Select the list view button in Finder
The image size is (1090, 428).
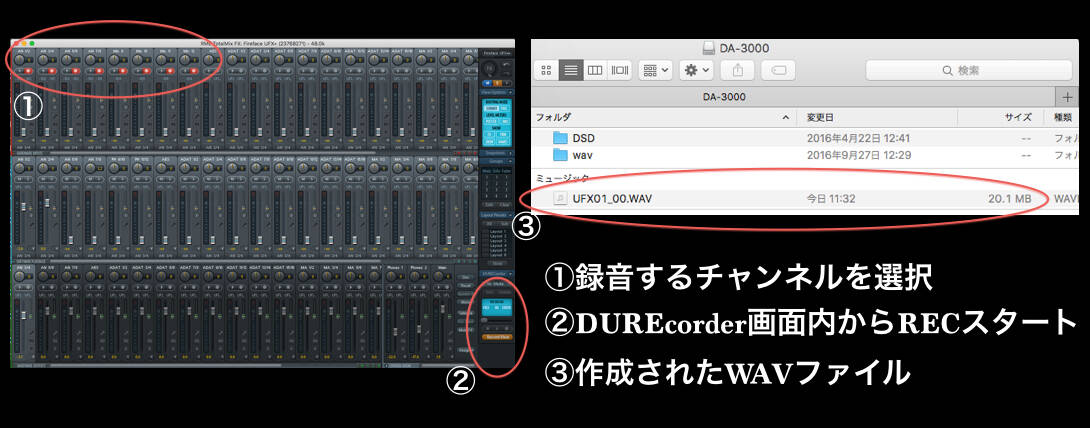571,69
